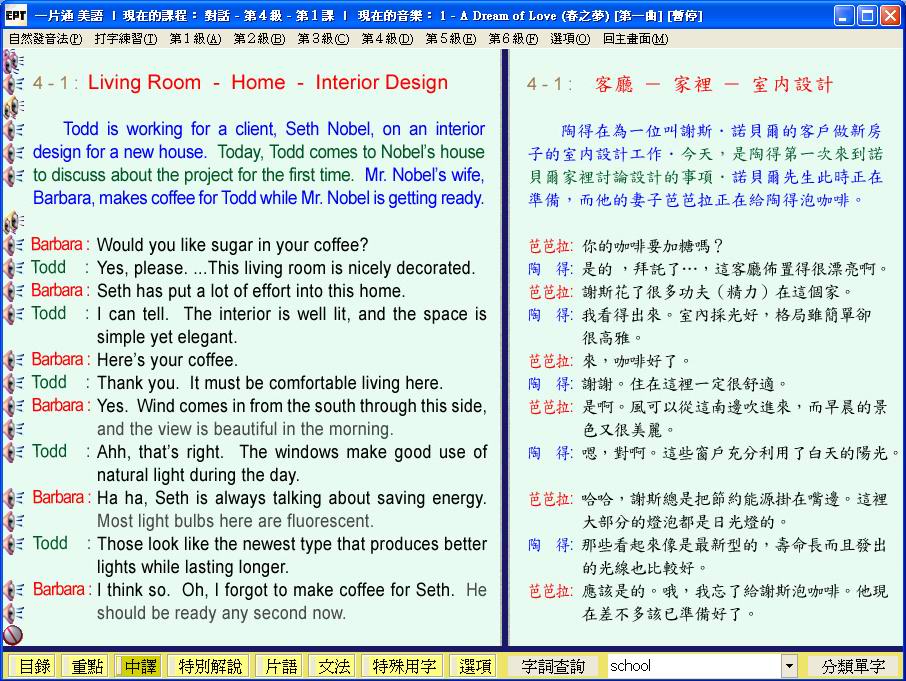This screenshot has width=906, height=681.
Task: Play audio for 'I think so' line
Action: pos(14,590)
